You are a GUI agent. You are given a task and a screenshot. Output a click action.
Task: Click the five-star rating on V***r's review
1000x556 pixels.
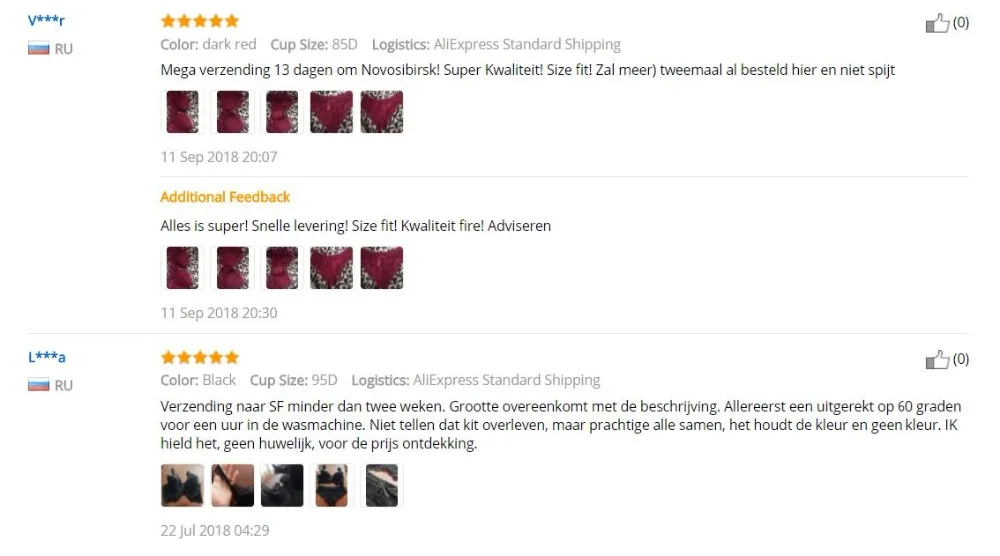200,21
